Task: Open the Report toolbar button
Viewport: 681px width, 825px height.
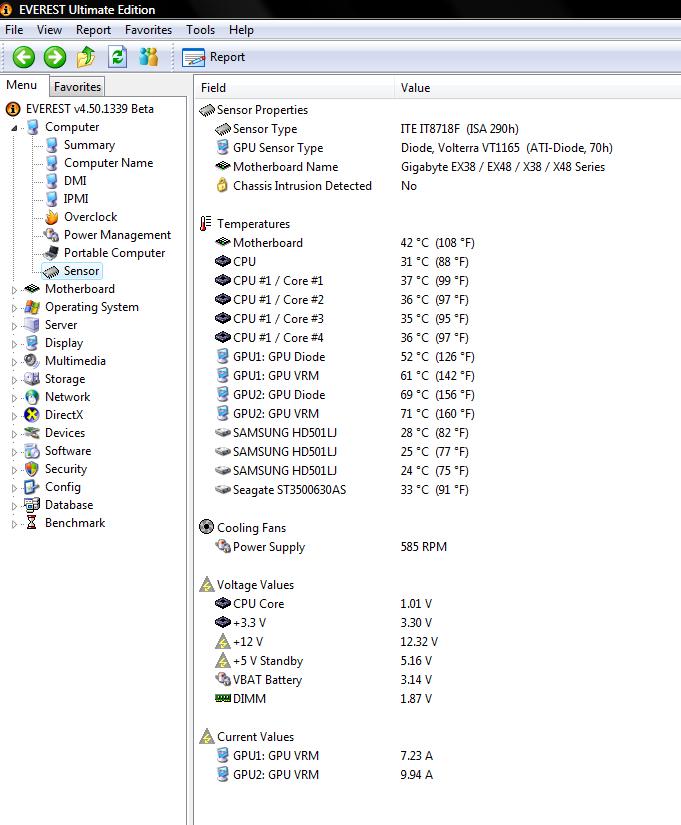Action: pos(214,57)
